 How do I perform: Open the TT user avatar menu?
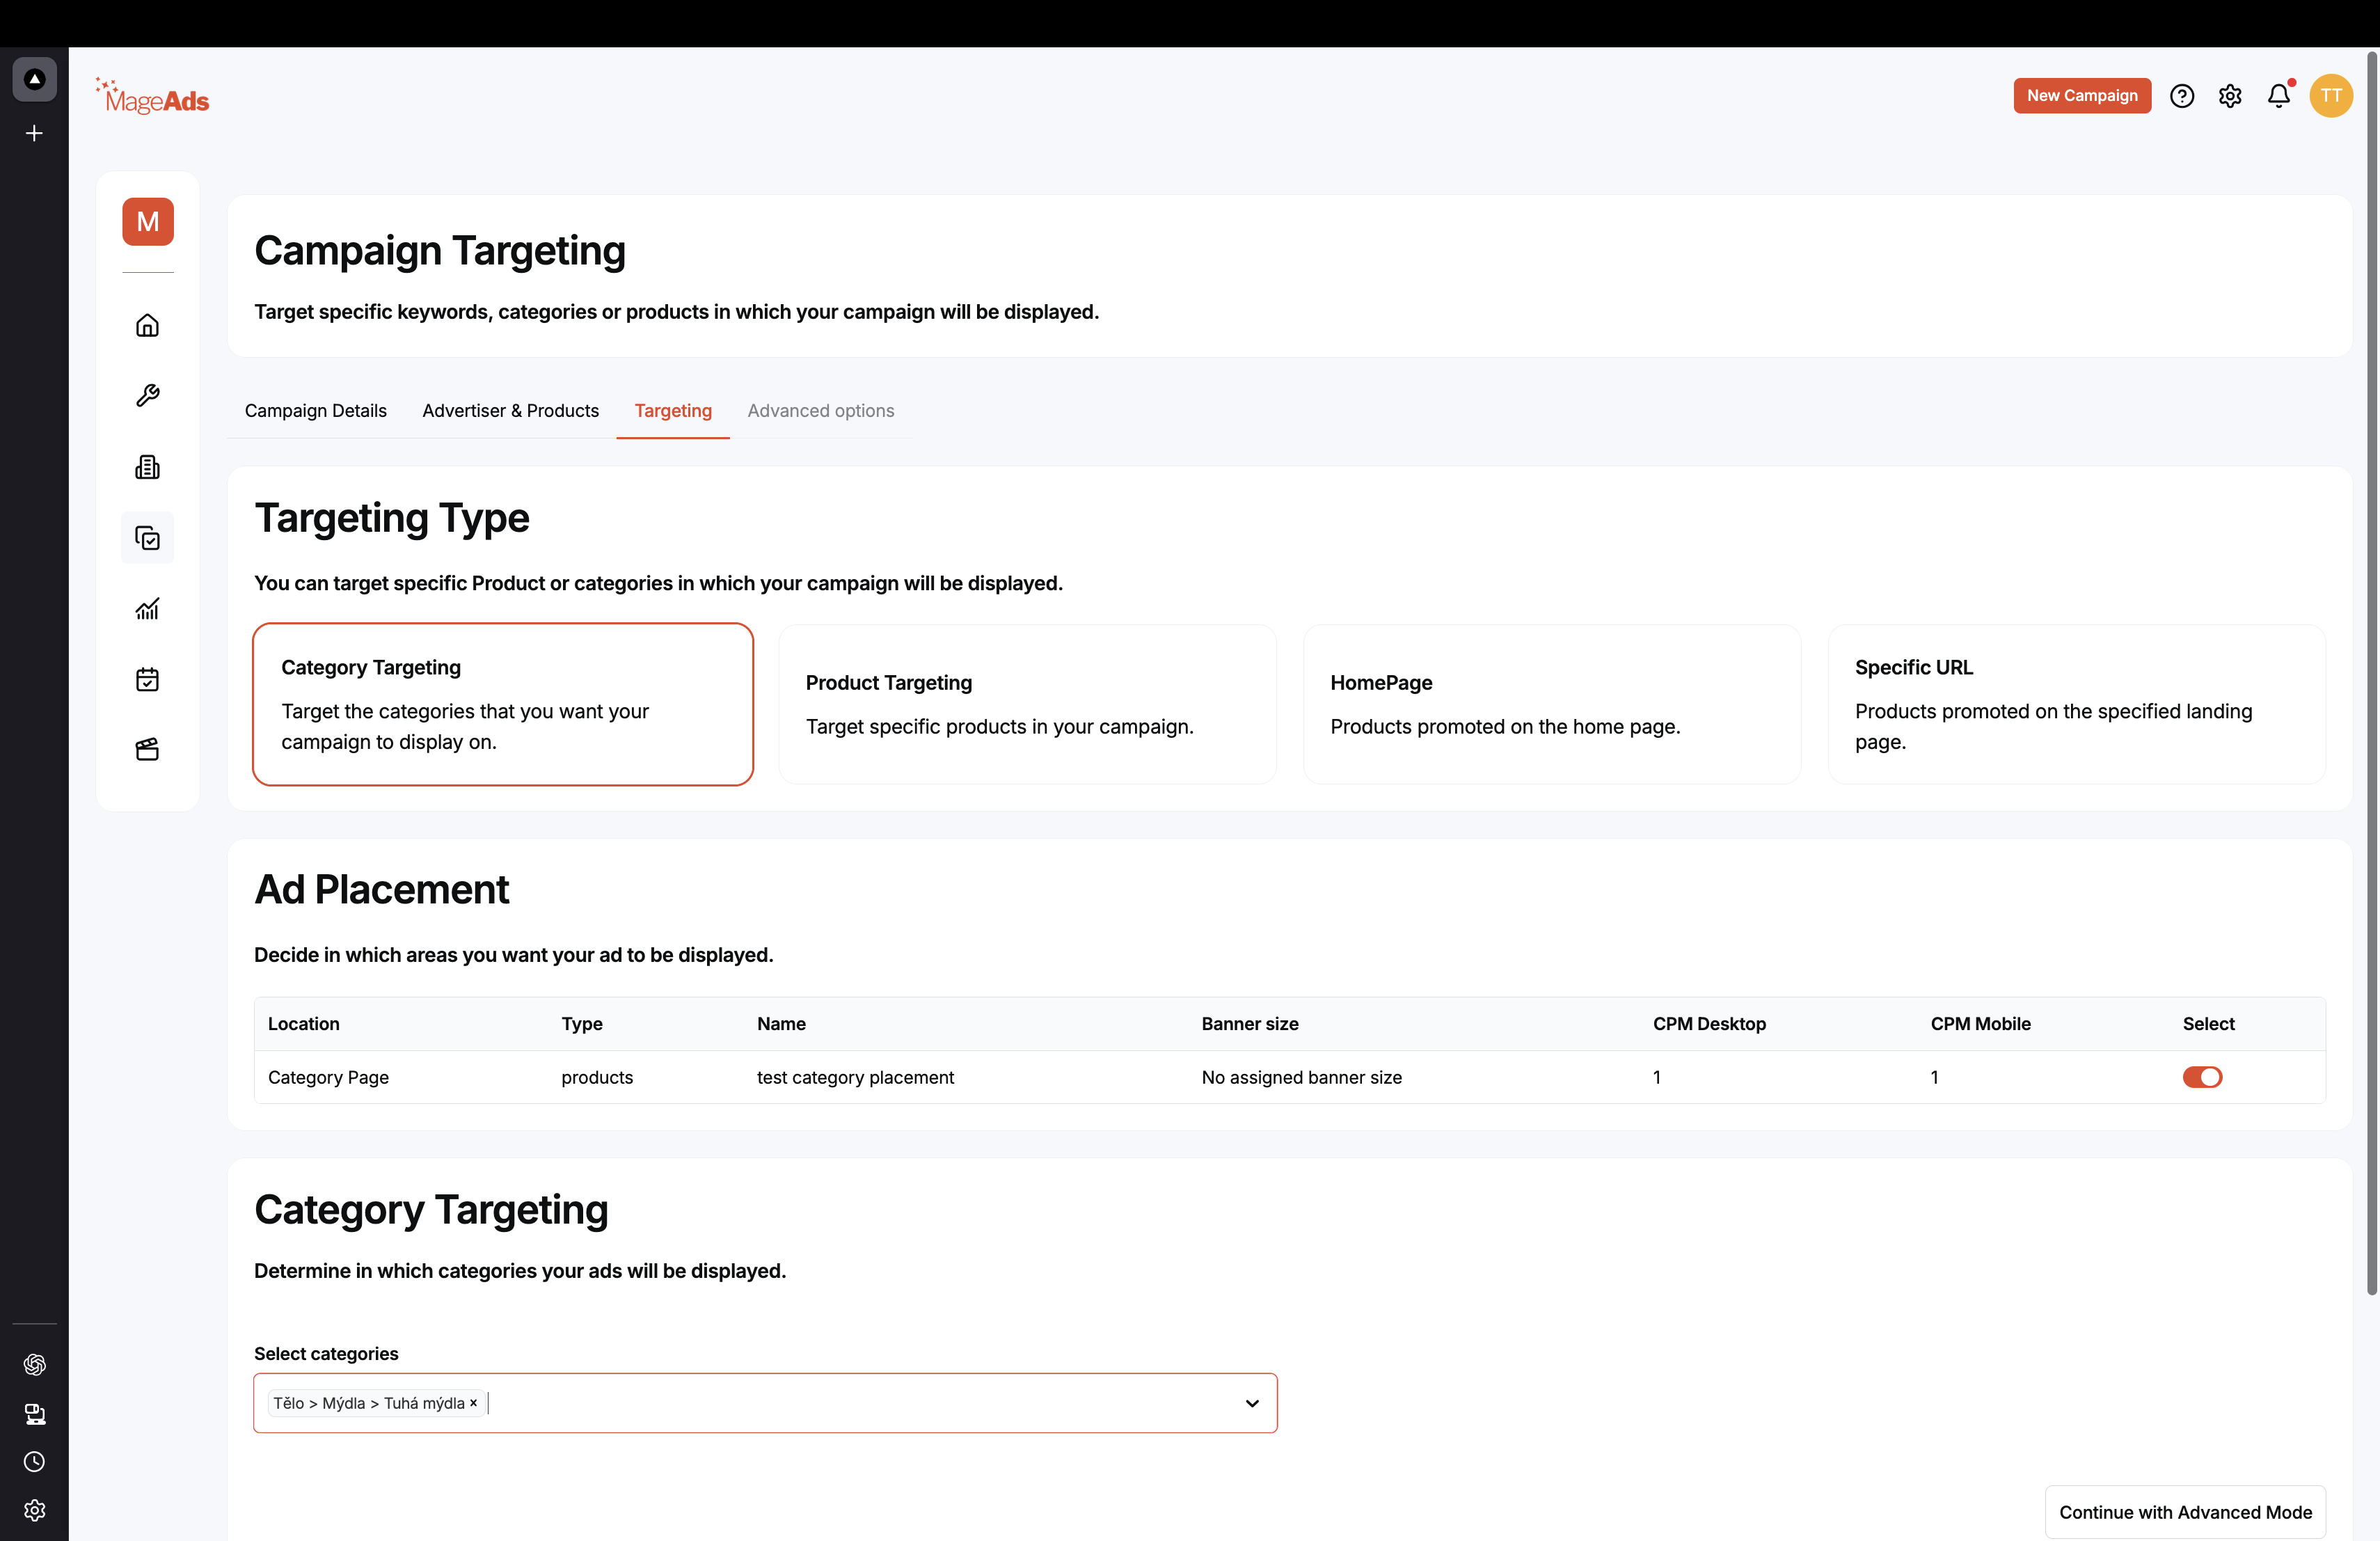pos(2331,96)
